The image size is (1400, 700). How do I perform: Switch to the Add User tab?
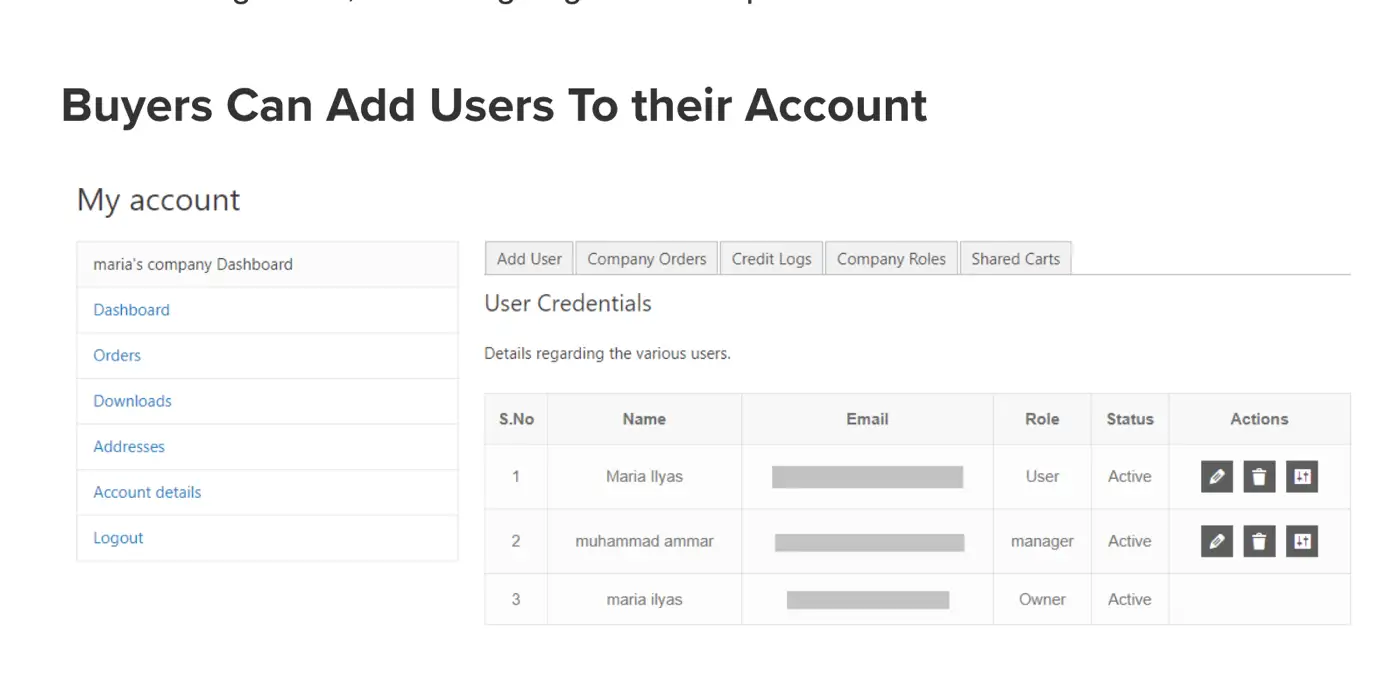coord(528,258)
